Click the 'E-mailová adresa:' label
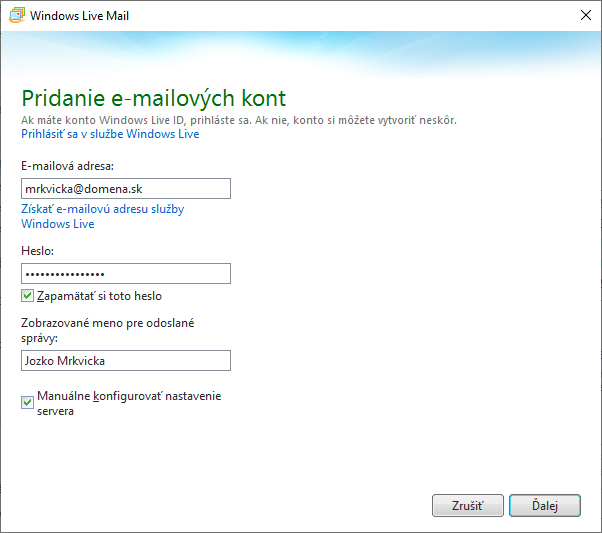Screen dimensions: 602x533 pyautogui.click(x=68, y=166)
